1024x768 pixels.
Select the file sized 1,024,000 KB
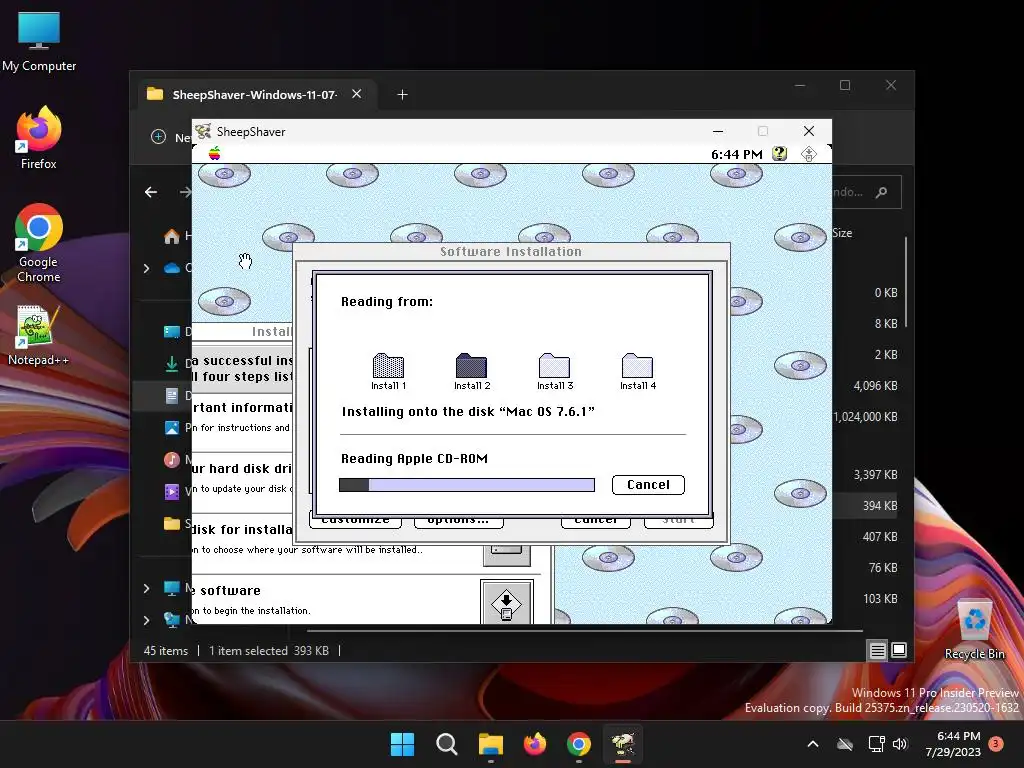coord(865,417)
